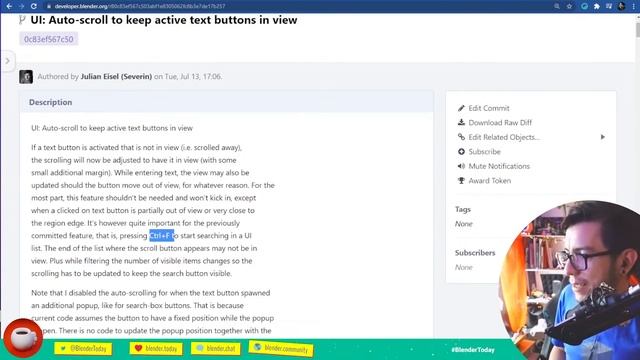
Task: Click Award Token trophy icon
Action: [461, 180]
